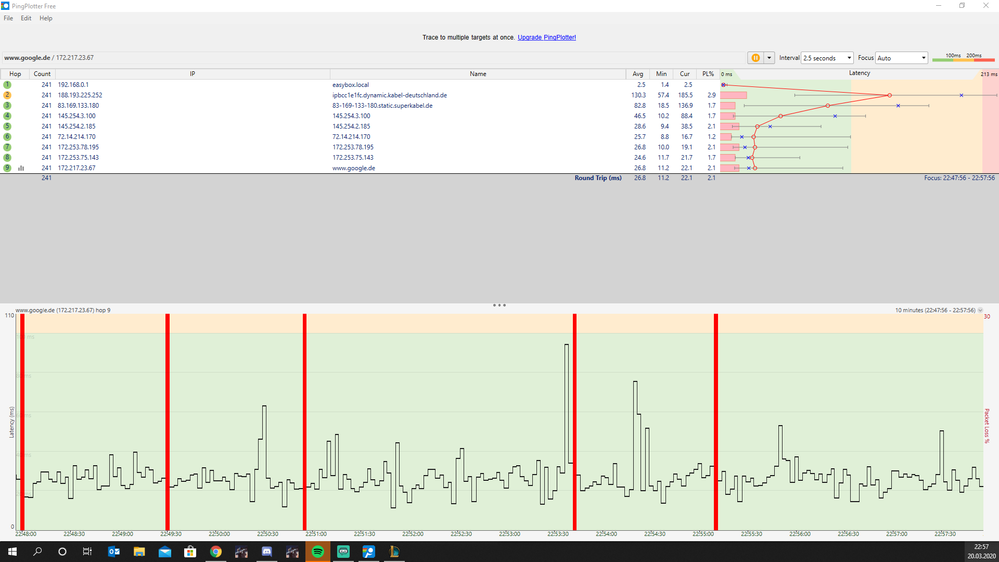Select the hop 3 green circle icon
The image size is (999, 562).
[x=7, y=106]
